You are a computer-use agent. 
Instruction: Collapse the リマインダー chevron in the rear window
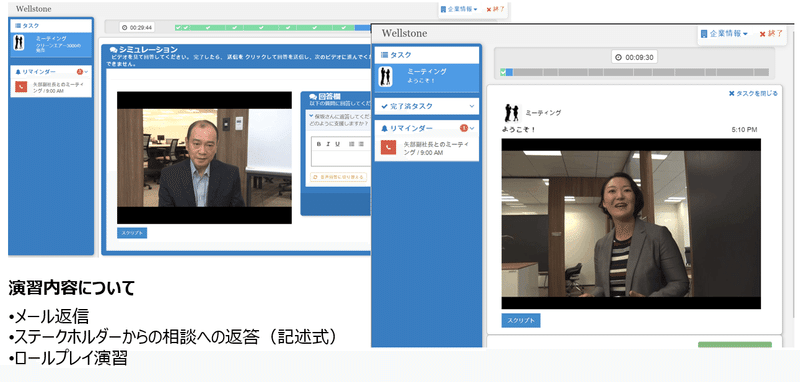point(86,72)
